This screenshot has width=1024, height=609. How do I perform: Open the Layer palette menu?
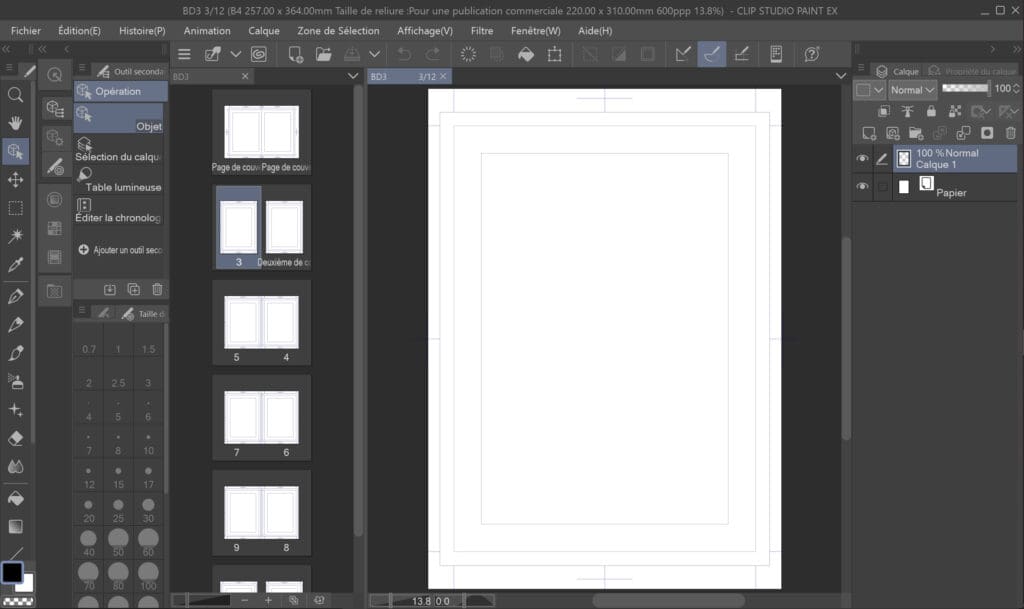pos(861,68)
